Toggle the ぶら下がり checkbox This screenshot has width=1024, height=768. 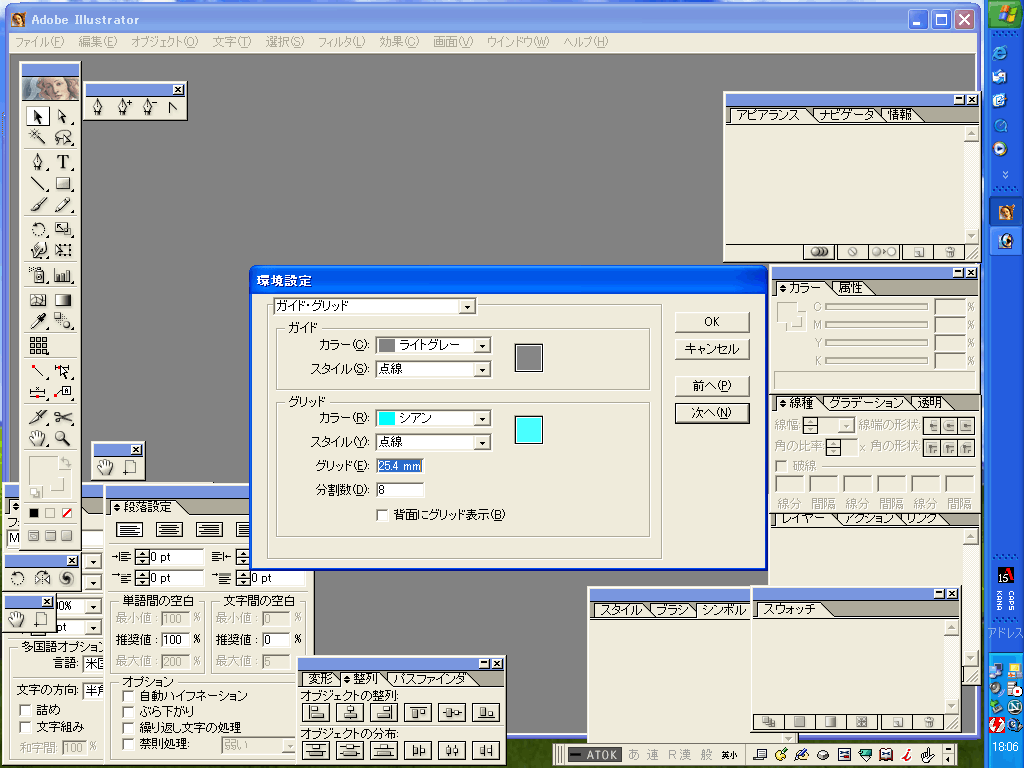point(128,711)
